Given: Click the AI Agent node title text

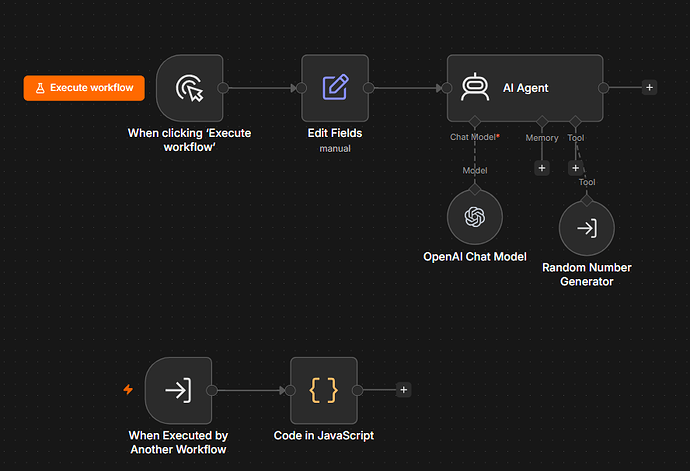Looking at the screenshot, I should pyautogui.click(x=525, y=88).
